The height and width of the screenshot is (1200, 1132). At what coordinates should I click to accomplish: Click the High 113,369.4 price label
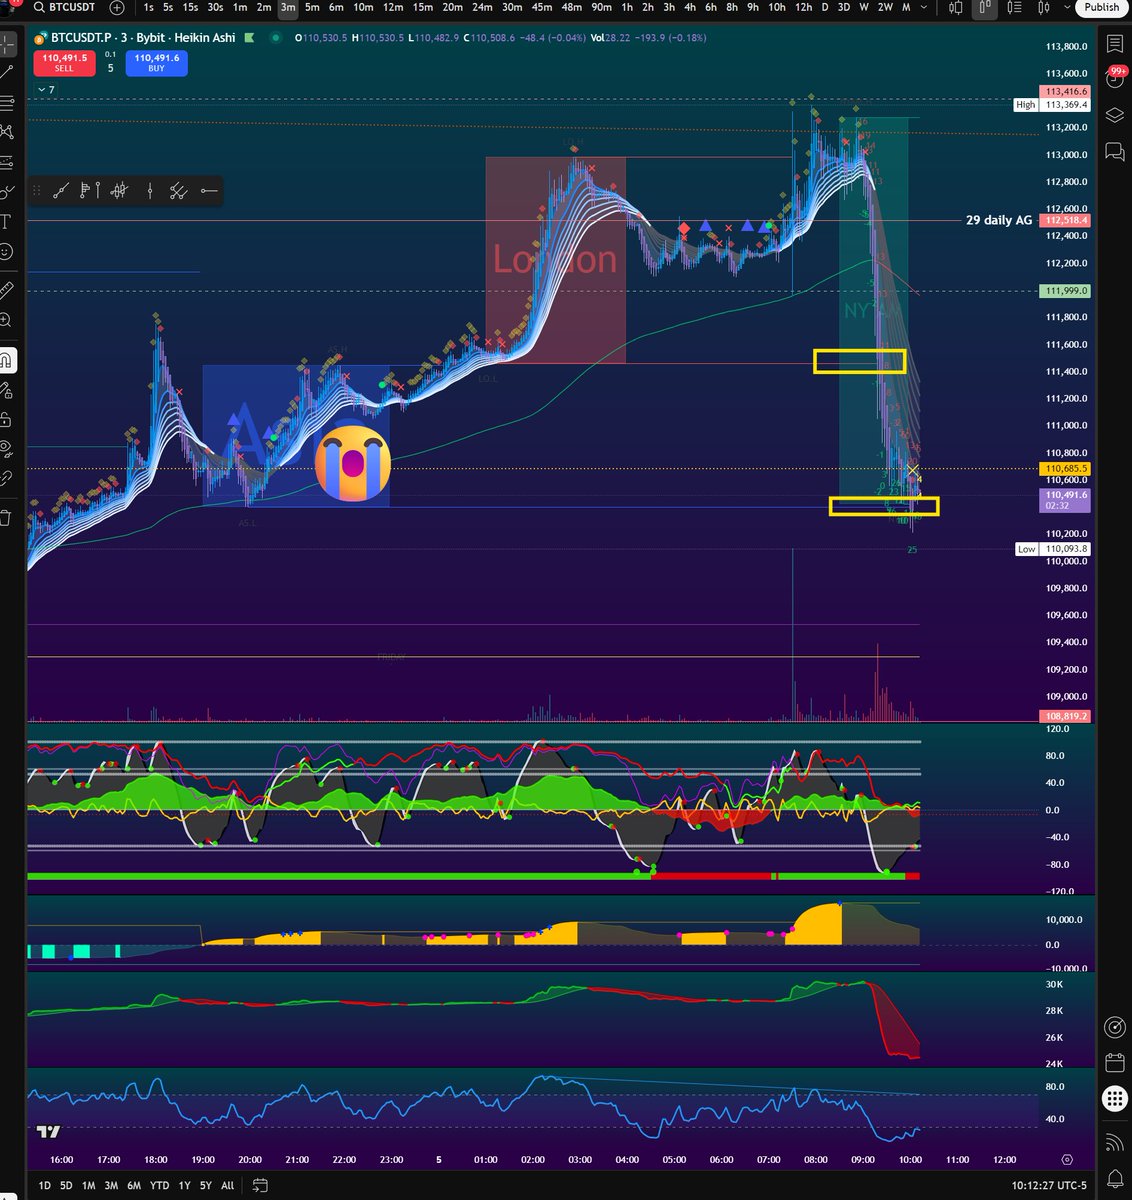click(1052, 104)
